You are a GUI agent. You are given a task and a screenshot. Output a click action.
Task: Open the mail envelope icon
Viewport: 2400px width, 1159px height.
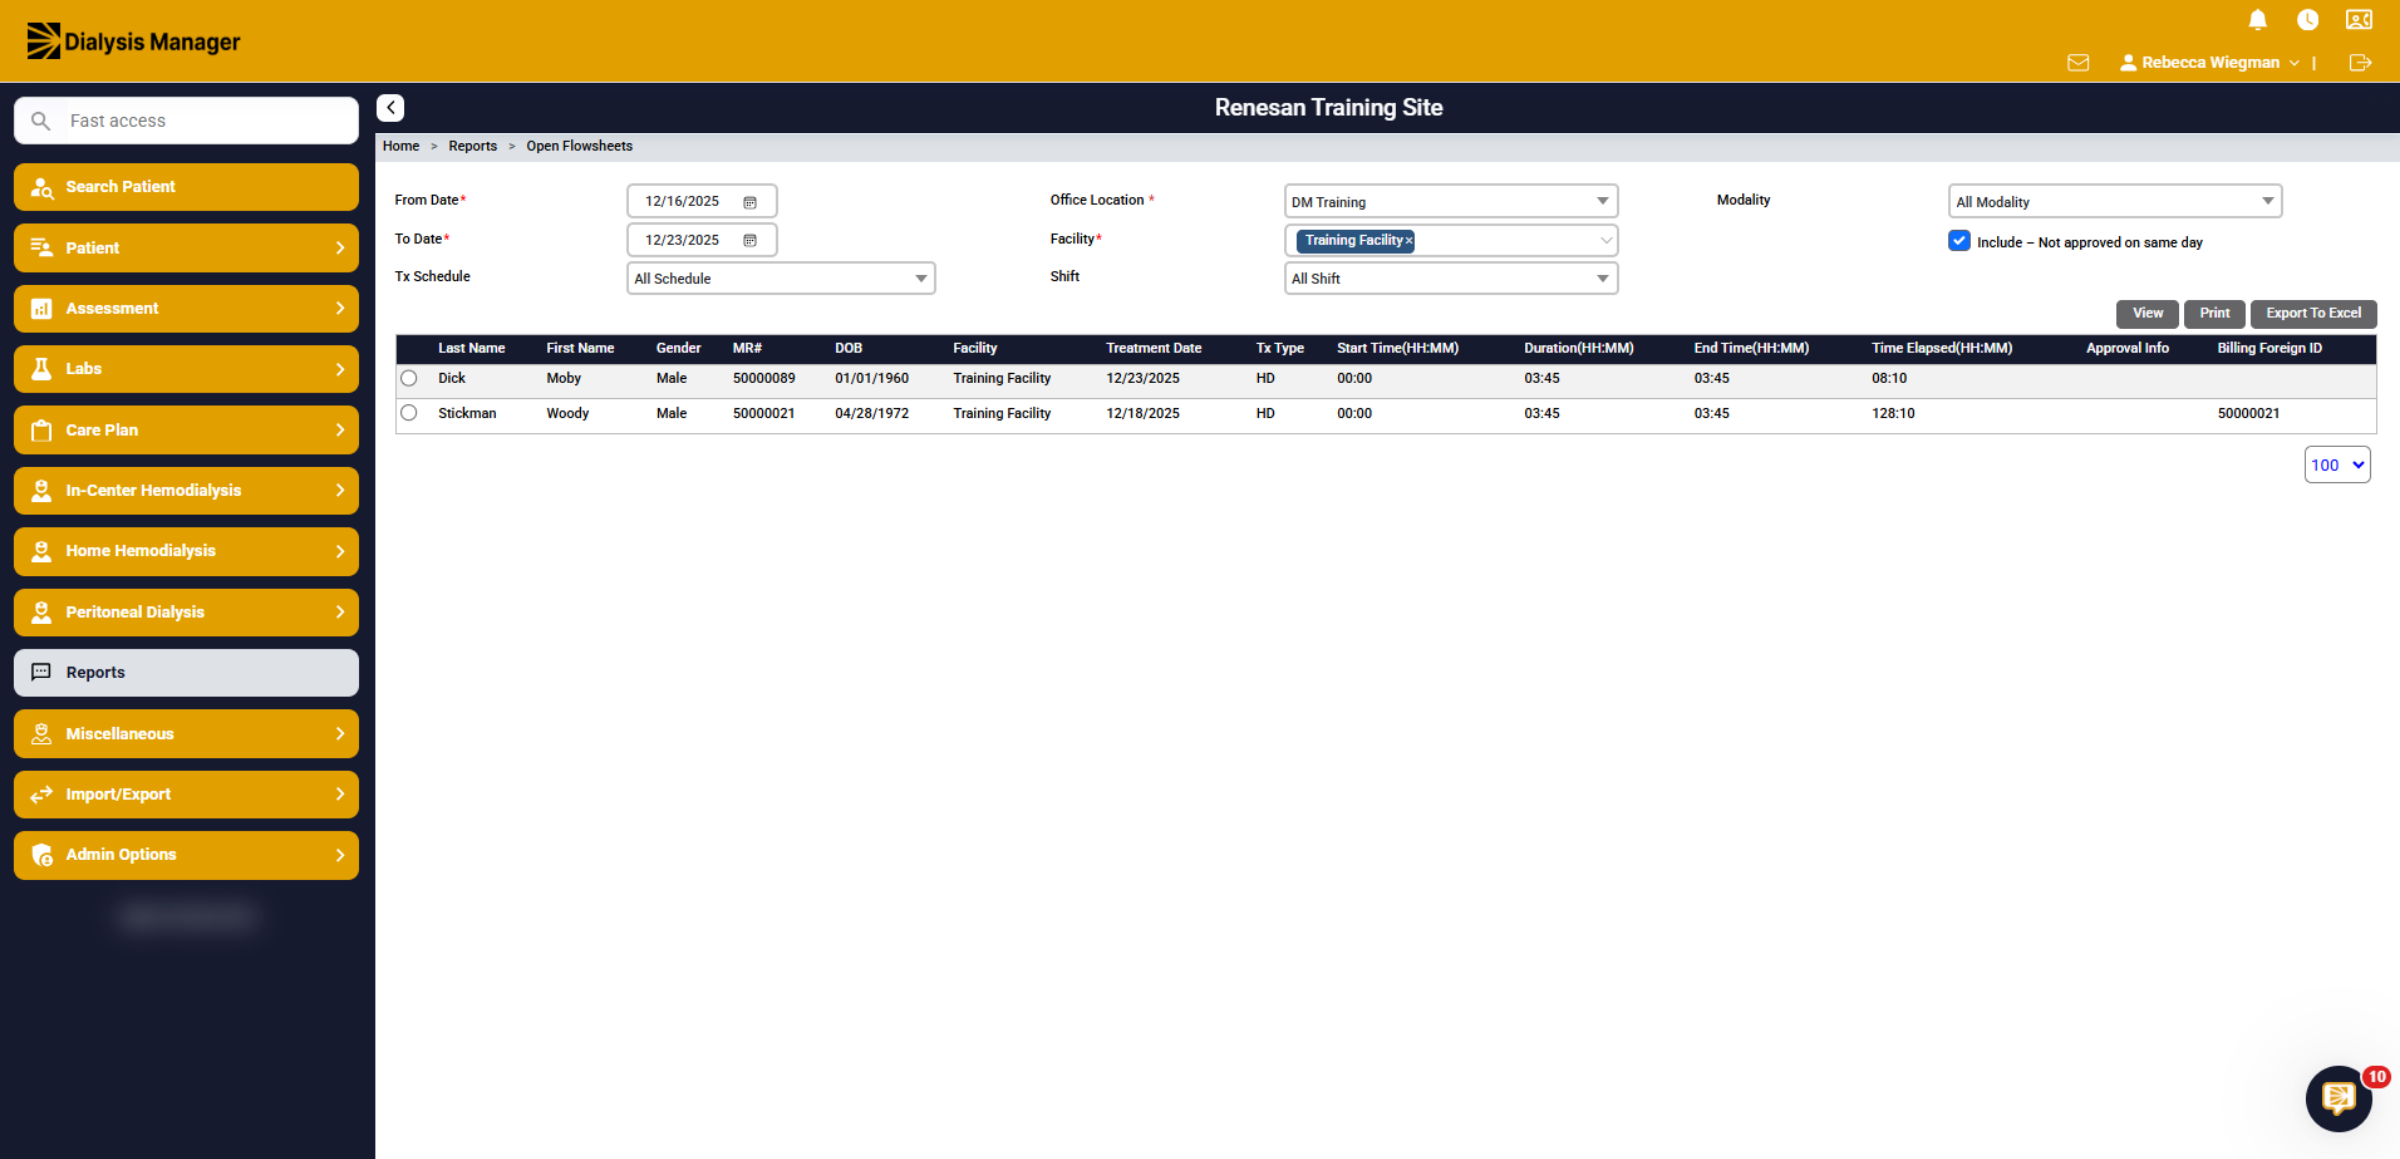pos(2078,63)
